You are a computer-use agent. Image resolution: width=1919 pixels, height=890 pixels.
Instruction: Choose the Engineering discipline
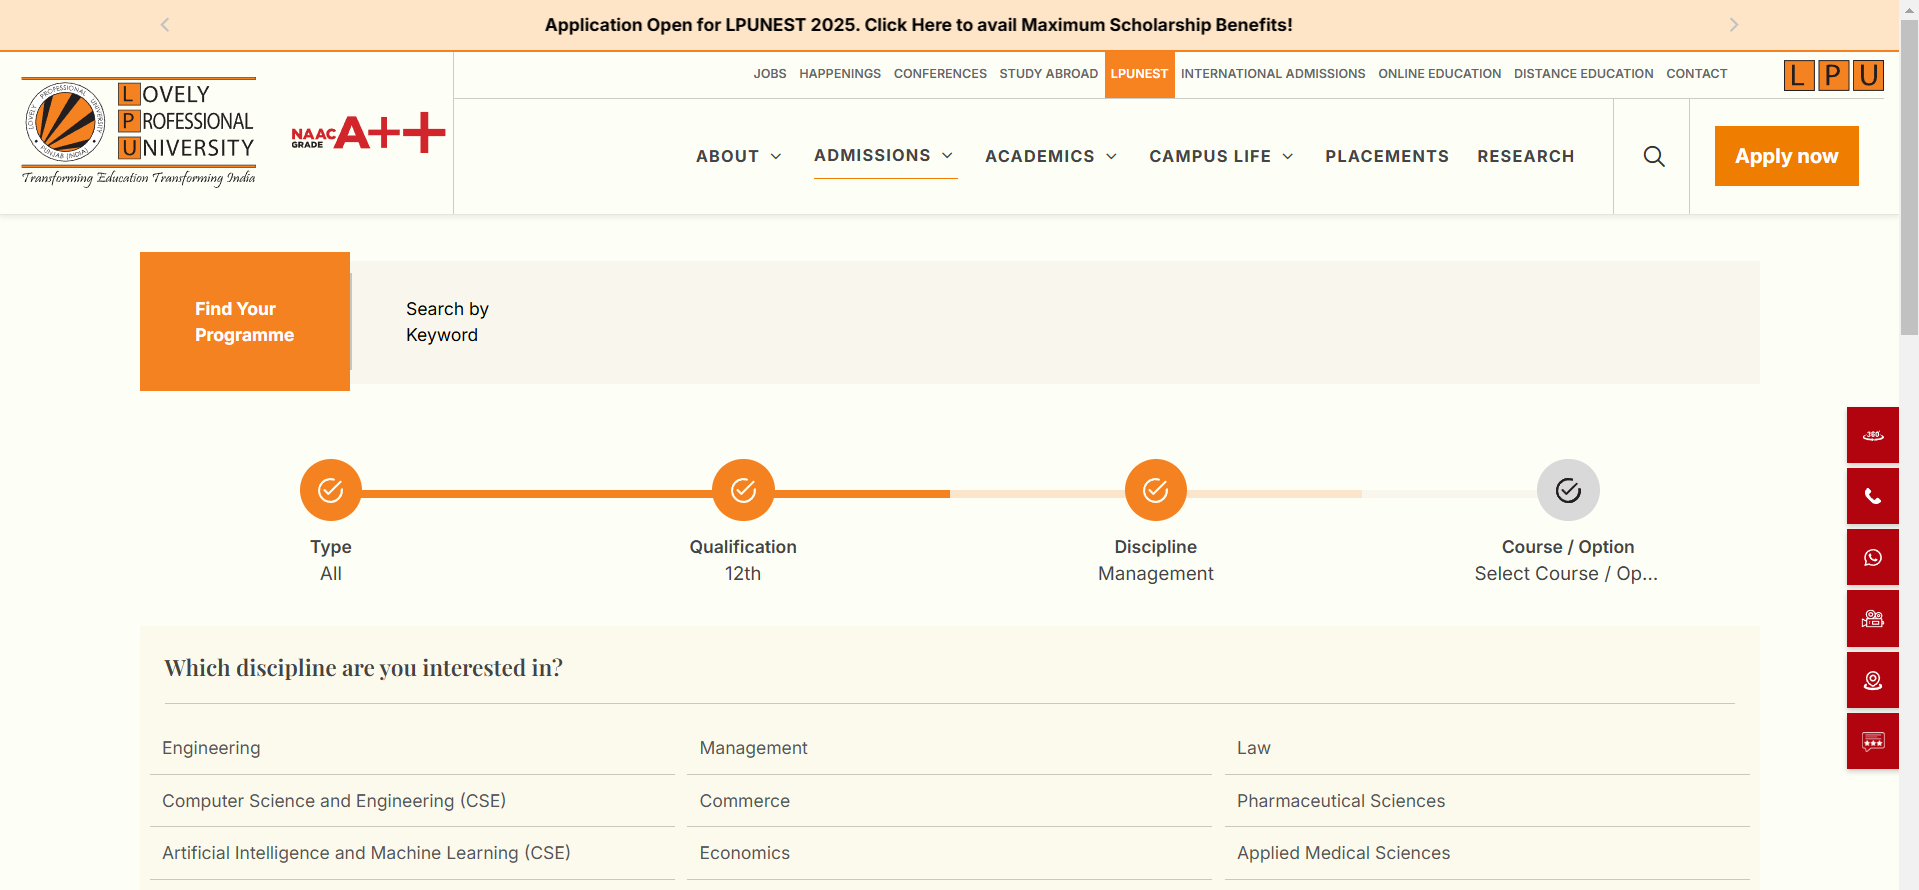[412, 748]
